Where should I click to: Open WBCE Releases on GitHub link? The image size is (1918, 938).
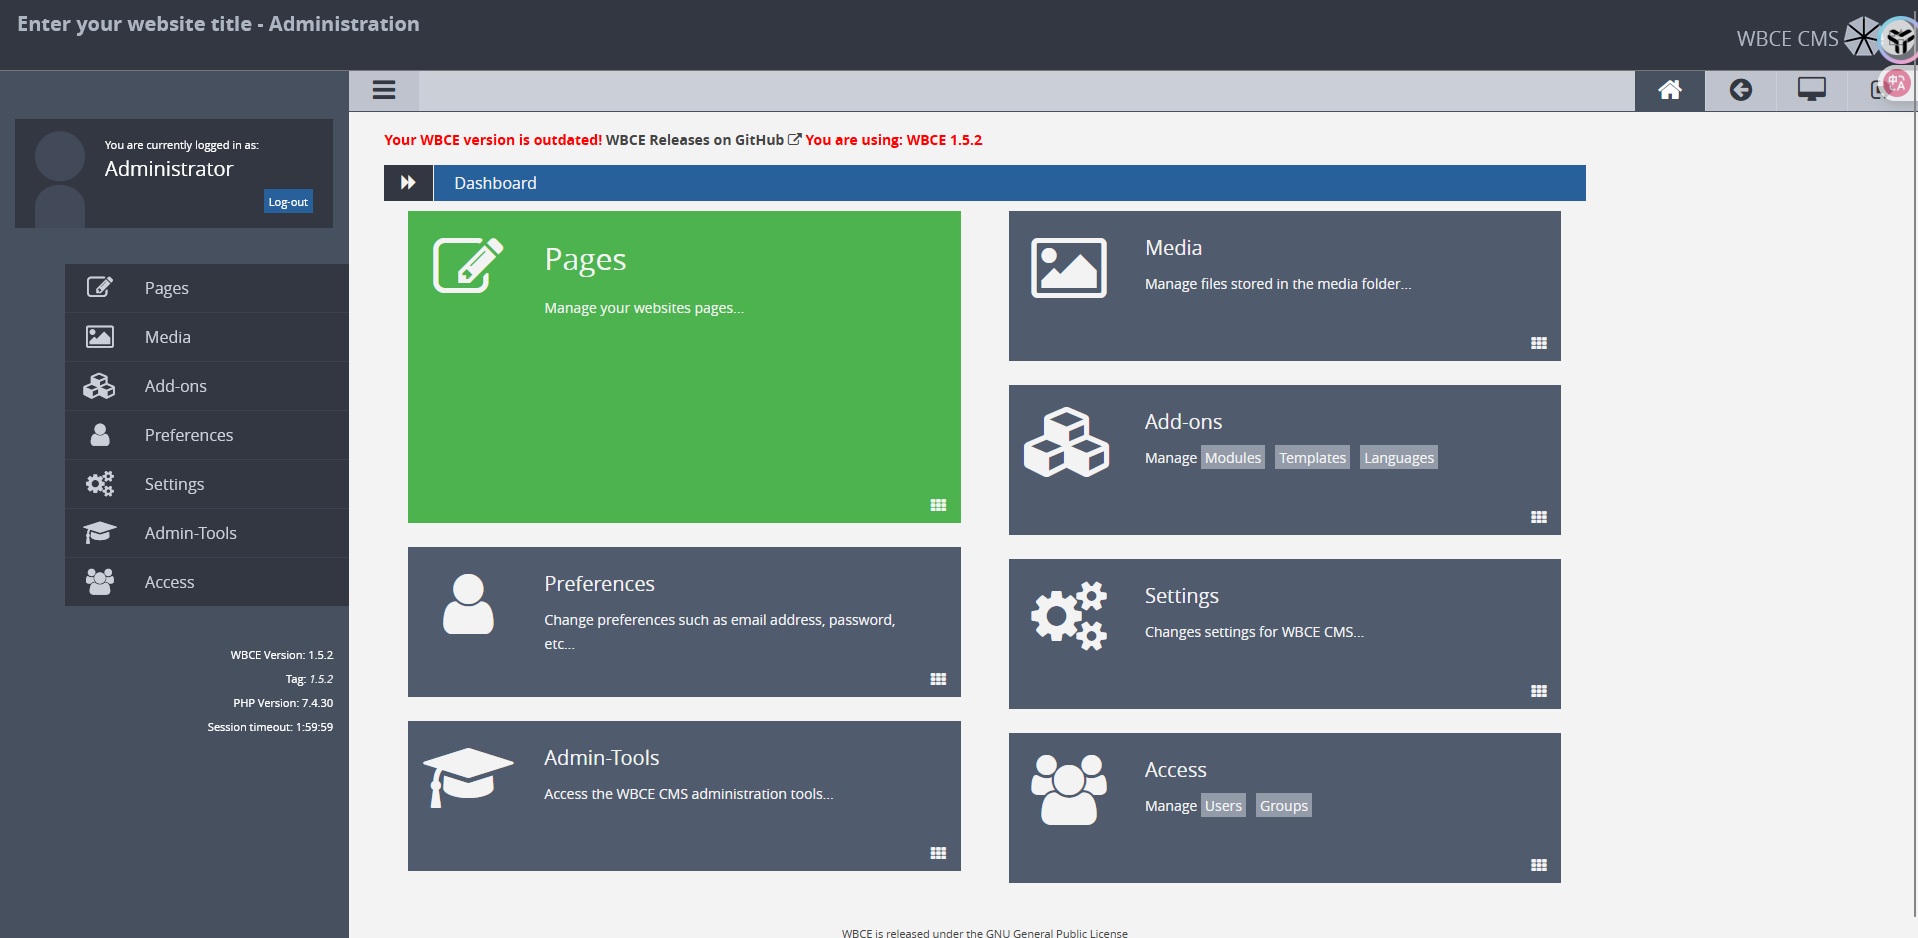tap(696, 140)
